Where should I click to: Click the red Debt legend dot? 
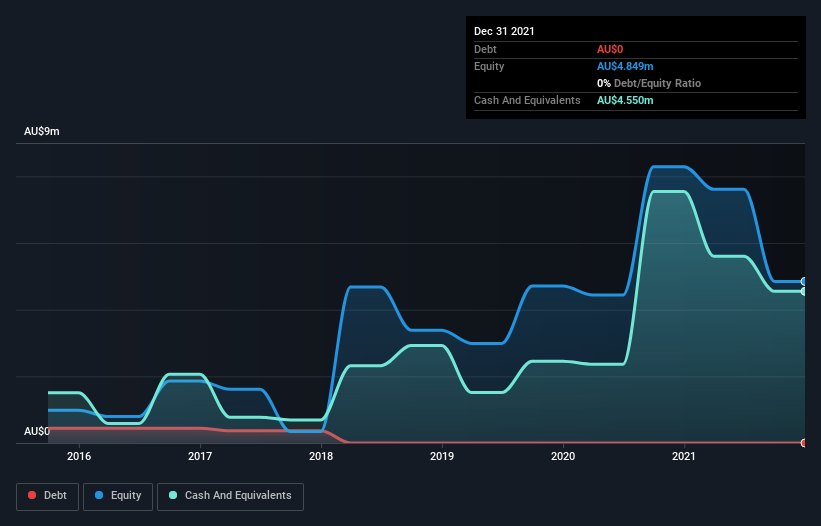(x=32, y=495)
